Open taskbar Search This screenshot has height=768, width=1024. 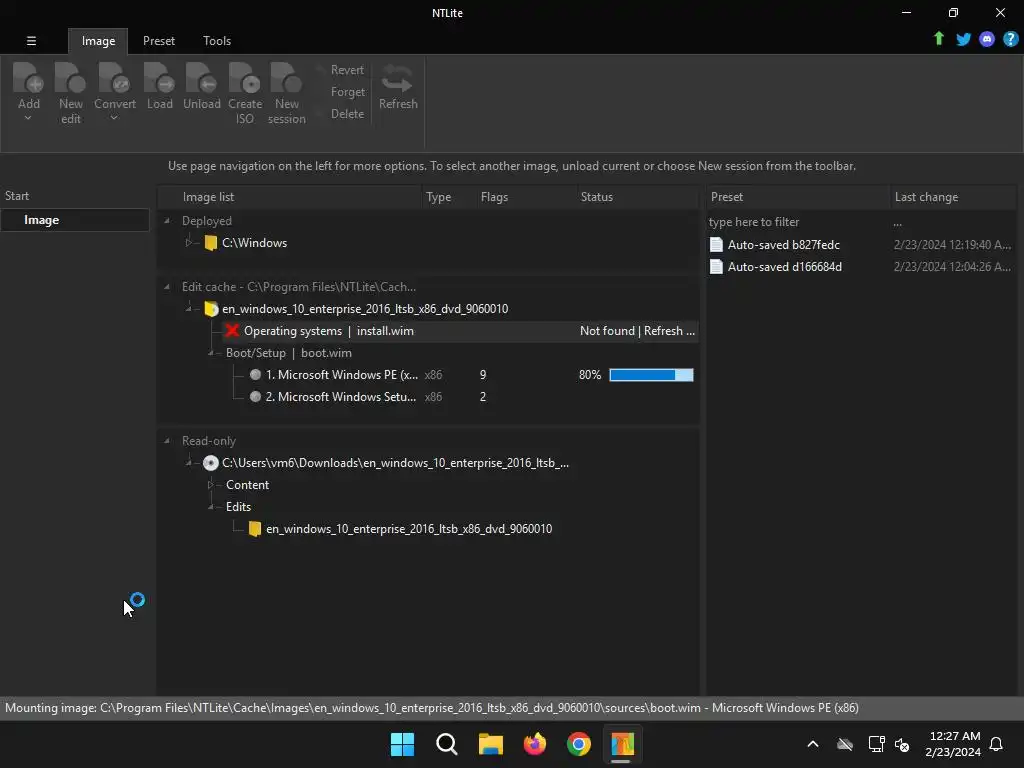[x=447, y=744]
